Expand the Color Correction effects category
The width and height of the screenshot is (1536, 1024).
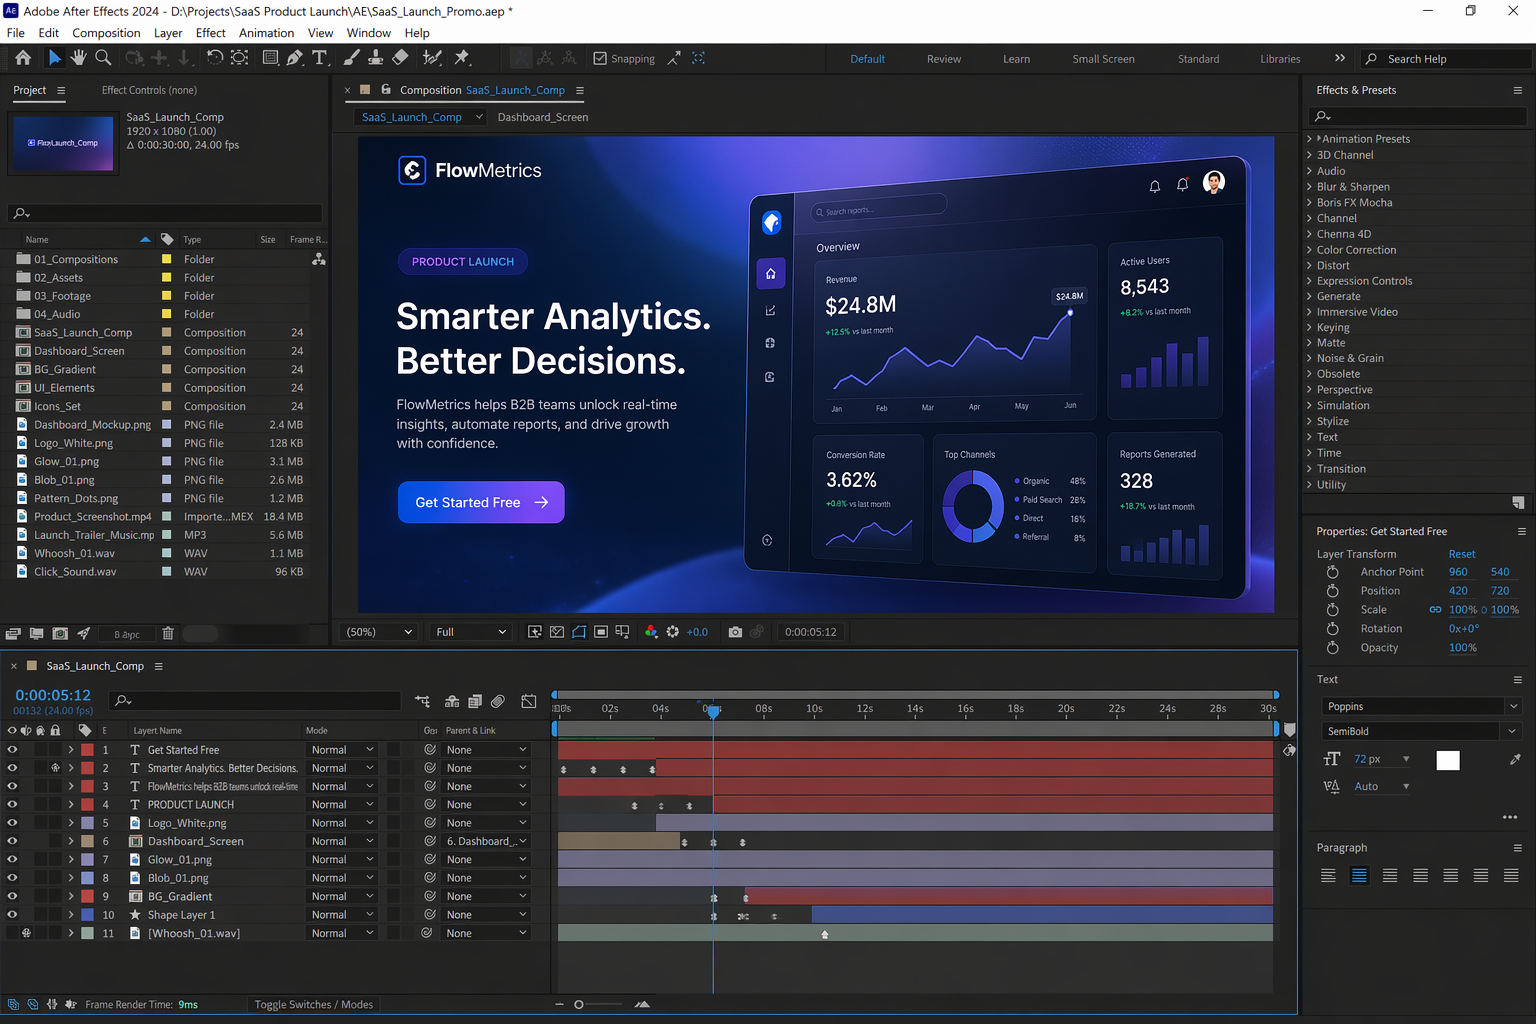(x=1310, y=250)
